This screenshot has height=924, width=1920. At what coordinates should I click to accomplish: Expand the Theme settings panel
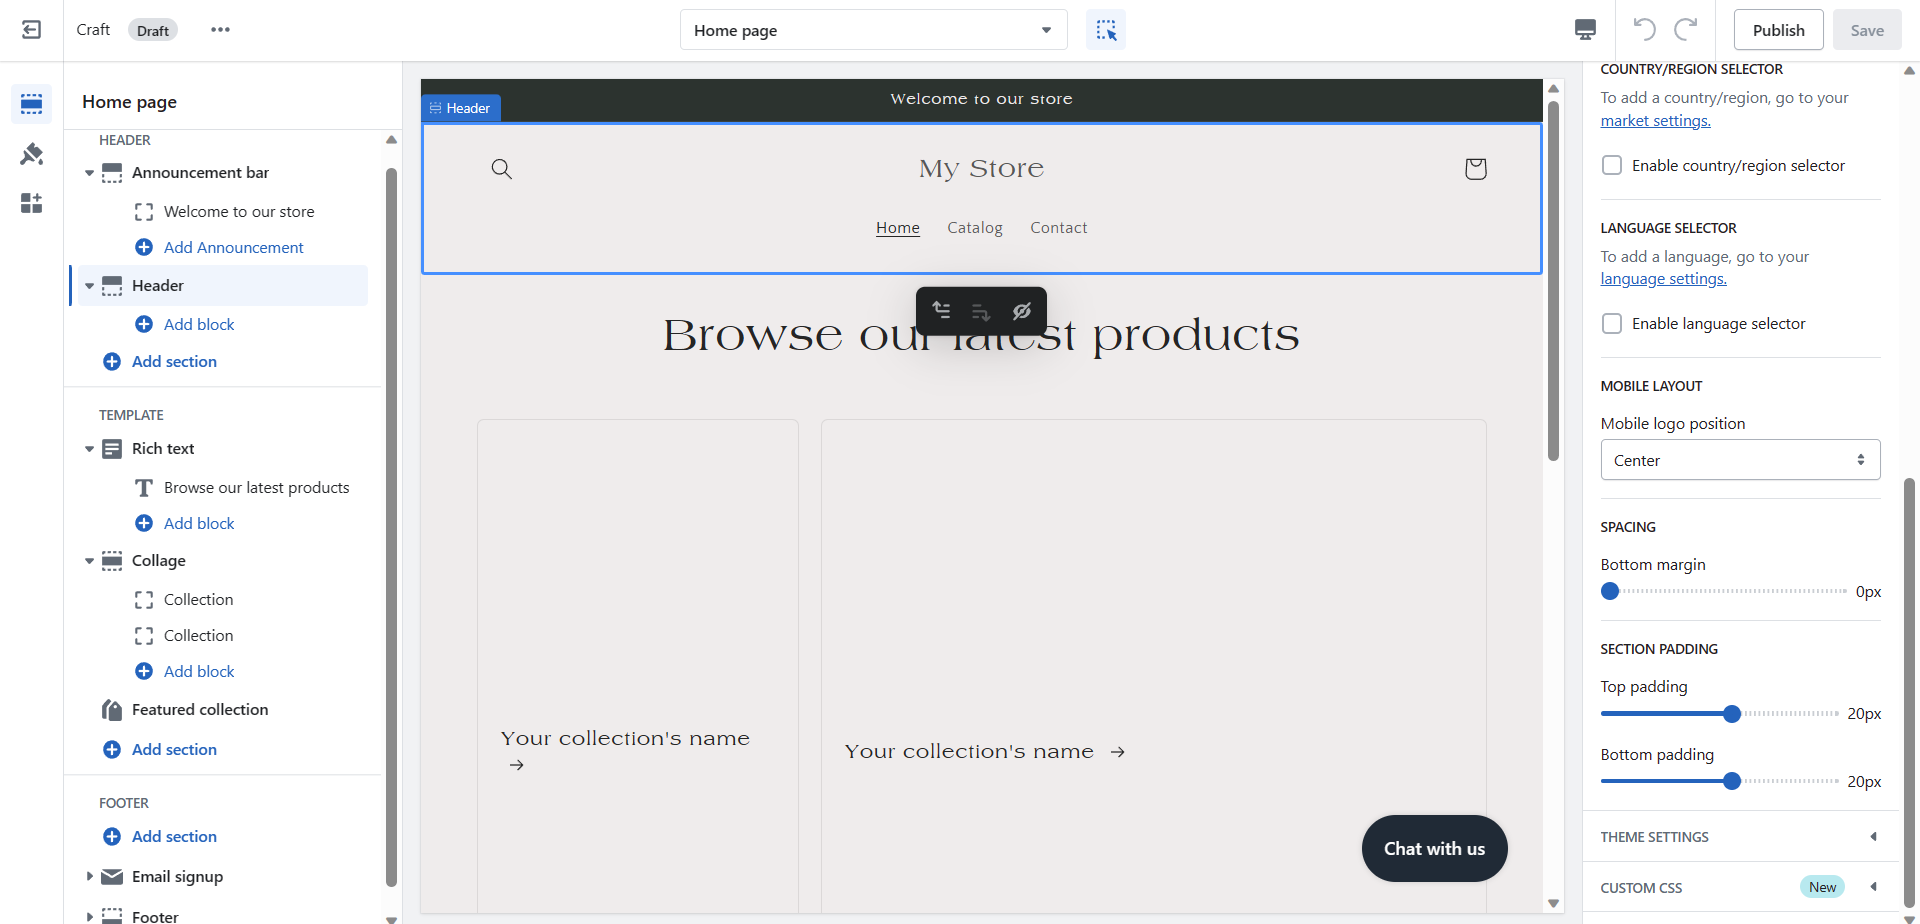coord(1740,837)
